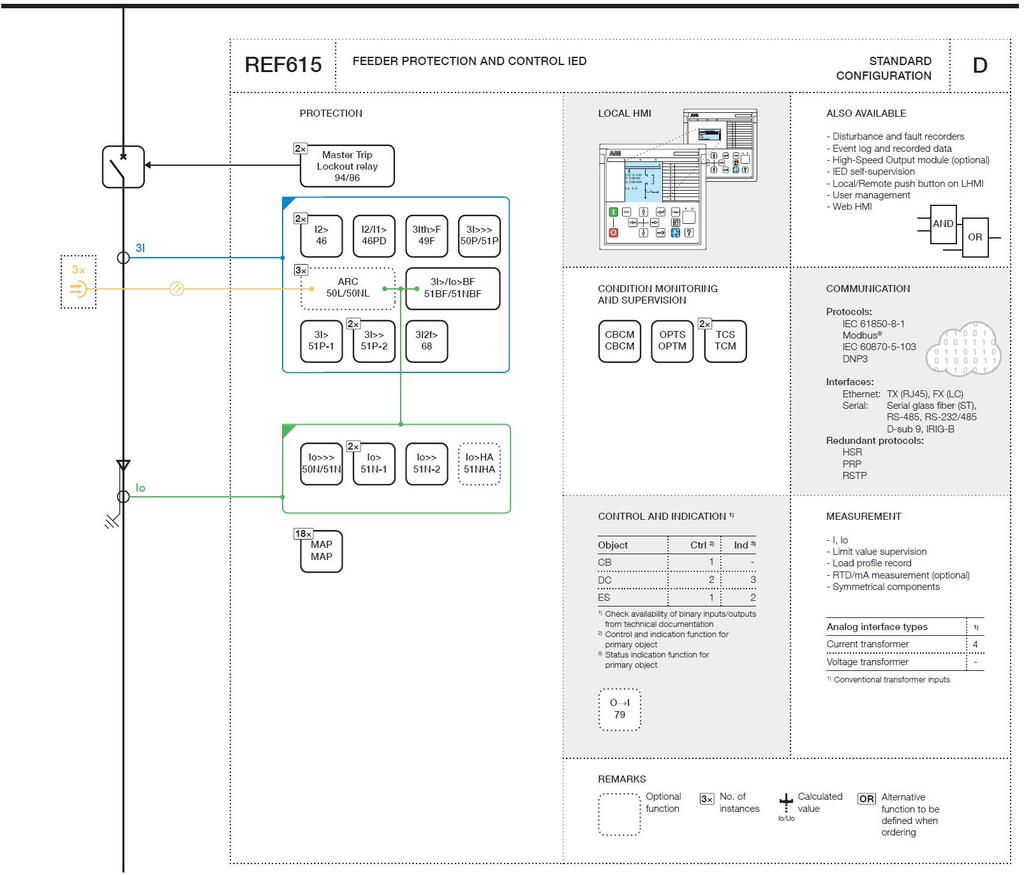This screenshot has height=875, width=1024.
Task: Select the O→I 79 autoreclosing block
Action: tap(619, 709)
